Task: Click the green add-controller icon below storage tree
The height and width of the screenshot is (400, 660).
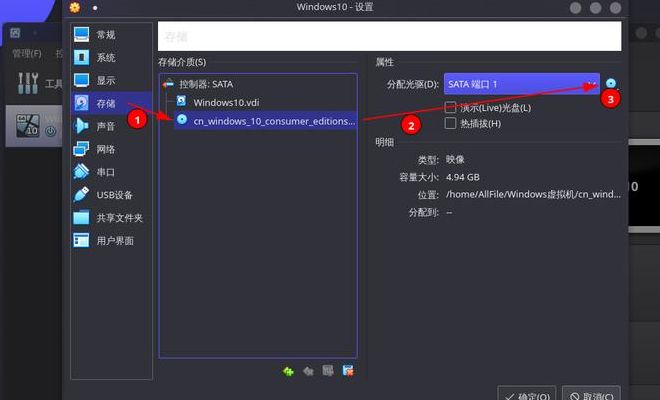Action: (288, 371)
